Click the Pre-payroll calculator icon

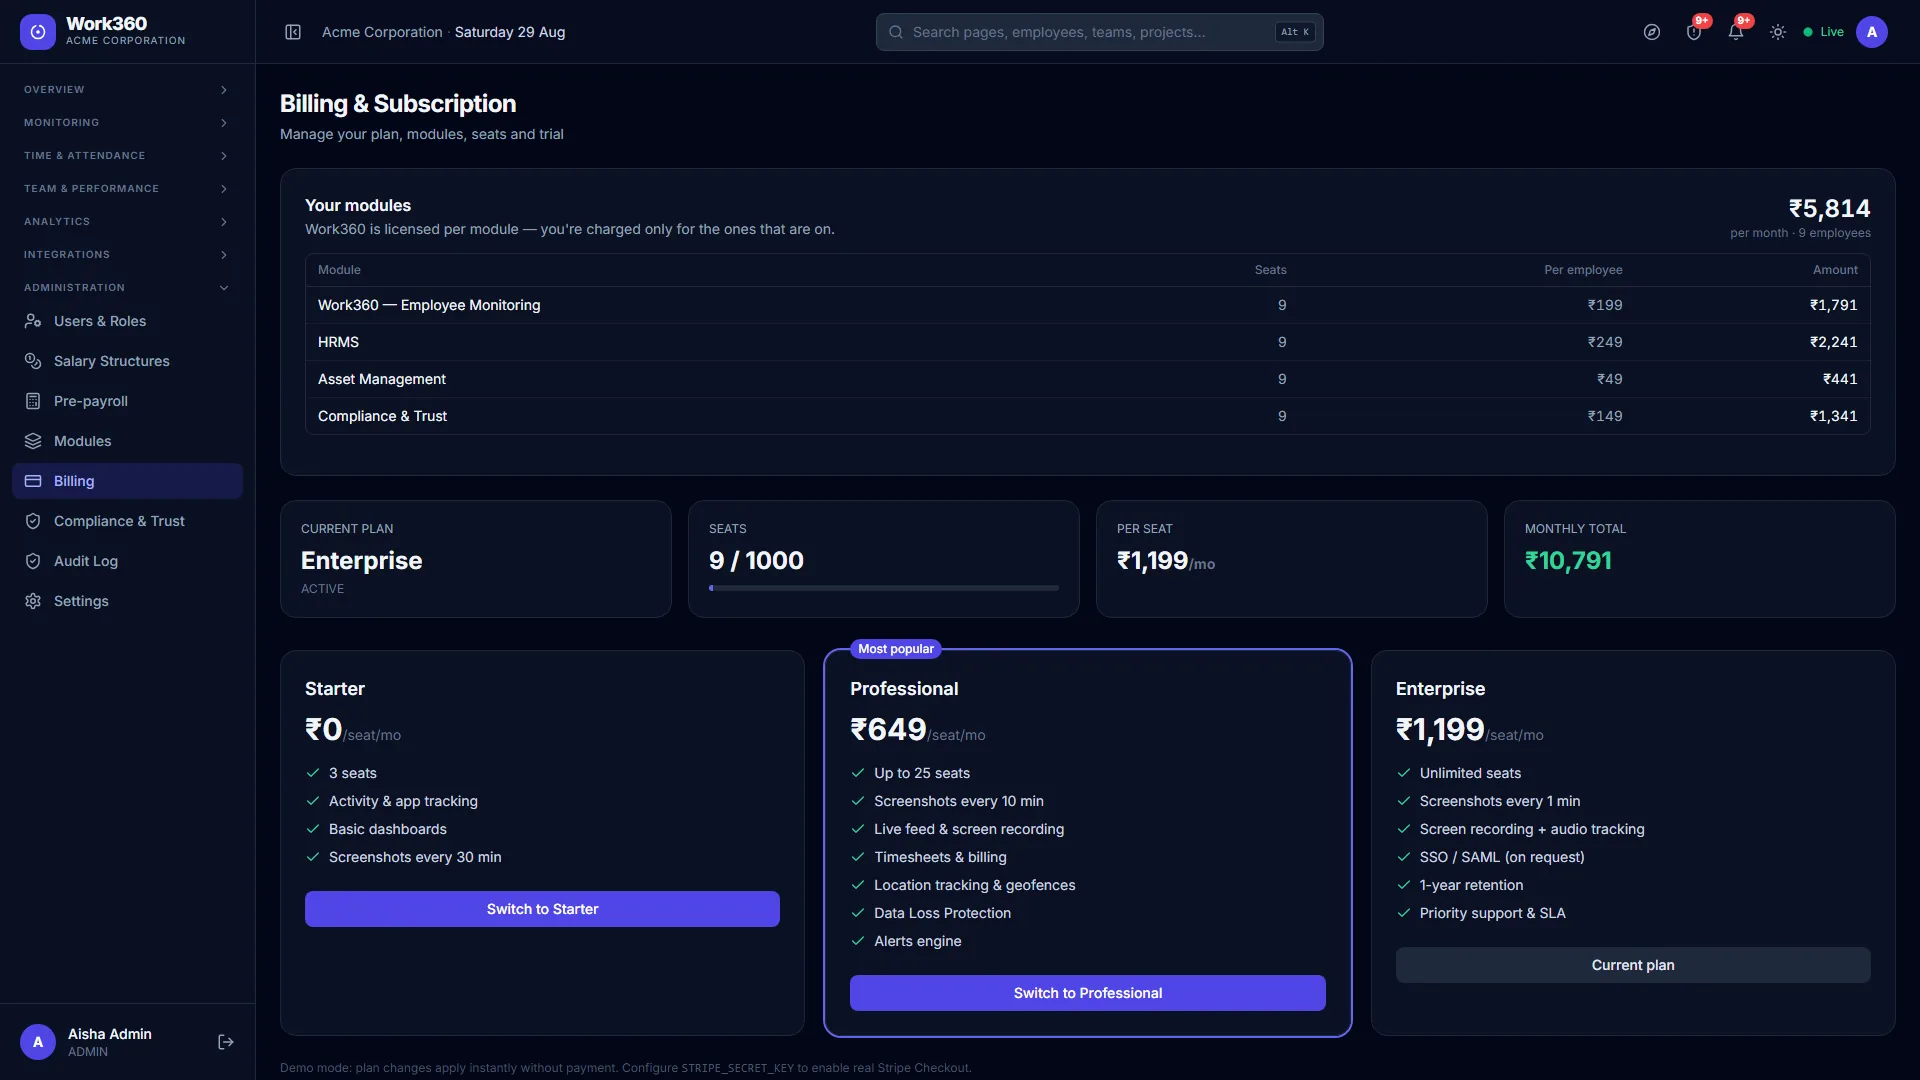click(33, 401)
